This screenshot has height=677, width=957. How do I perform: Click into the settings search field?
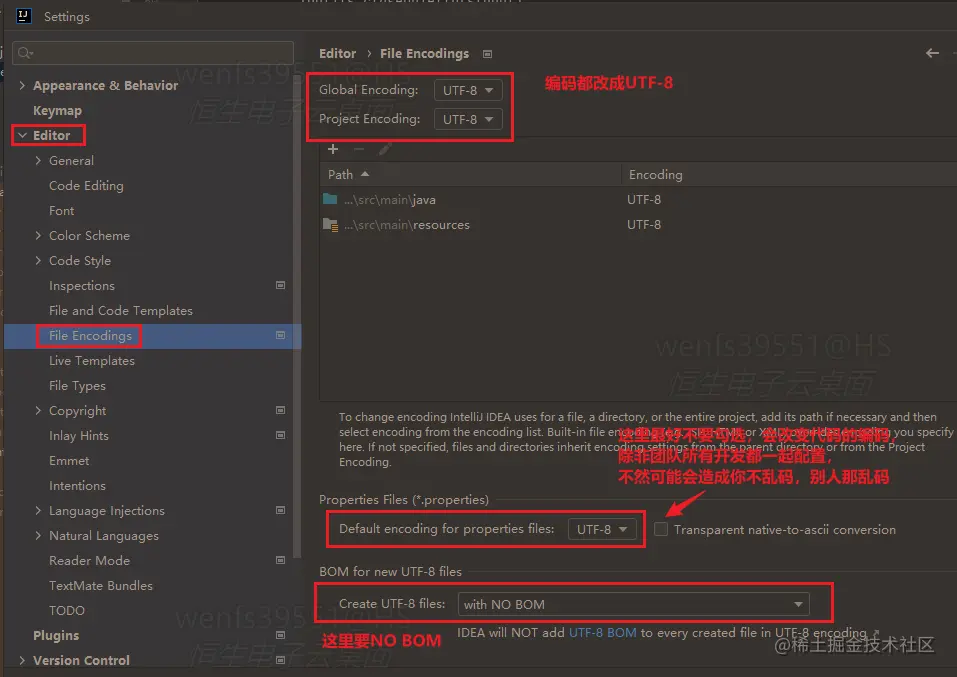click(x=153, y=53)
